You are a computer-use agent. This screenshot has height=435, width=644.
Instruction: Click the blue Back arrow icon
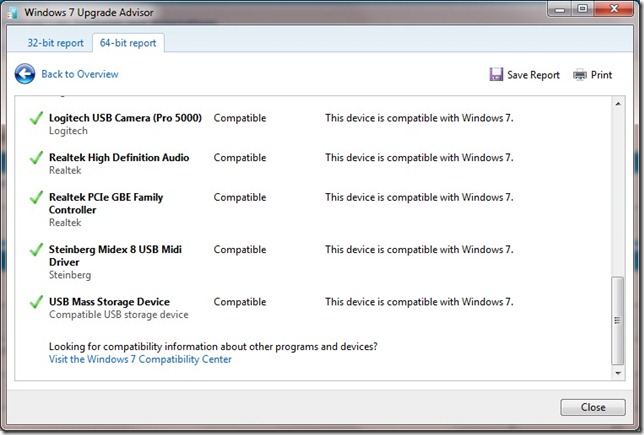pyautogui.click(x=25, y=74)
